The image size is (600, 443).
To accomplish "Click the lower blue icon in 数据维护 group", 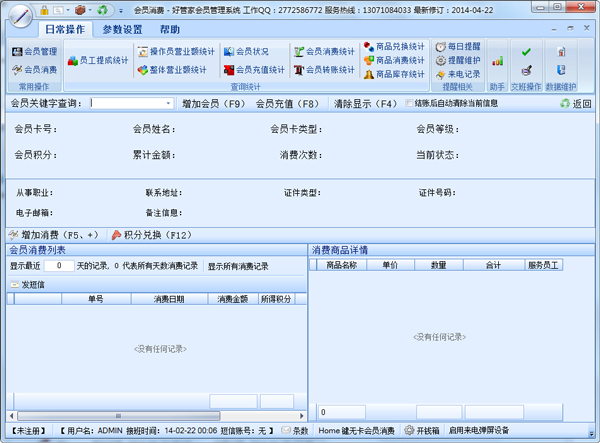I will 561,70.
